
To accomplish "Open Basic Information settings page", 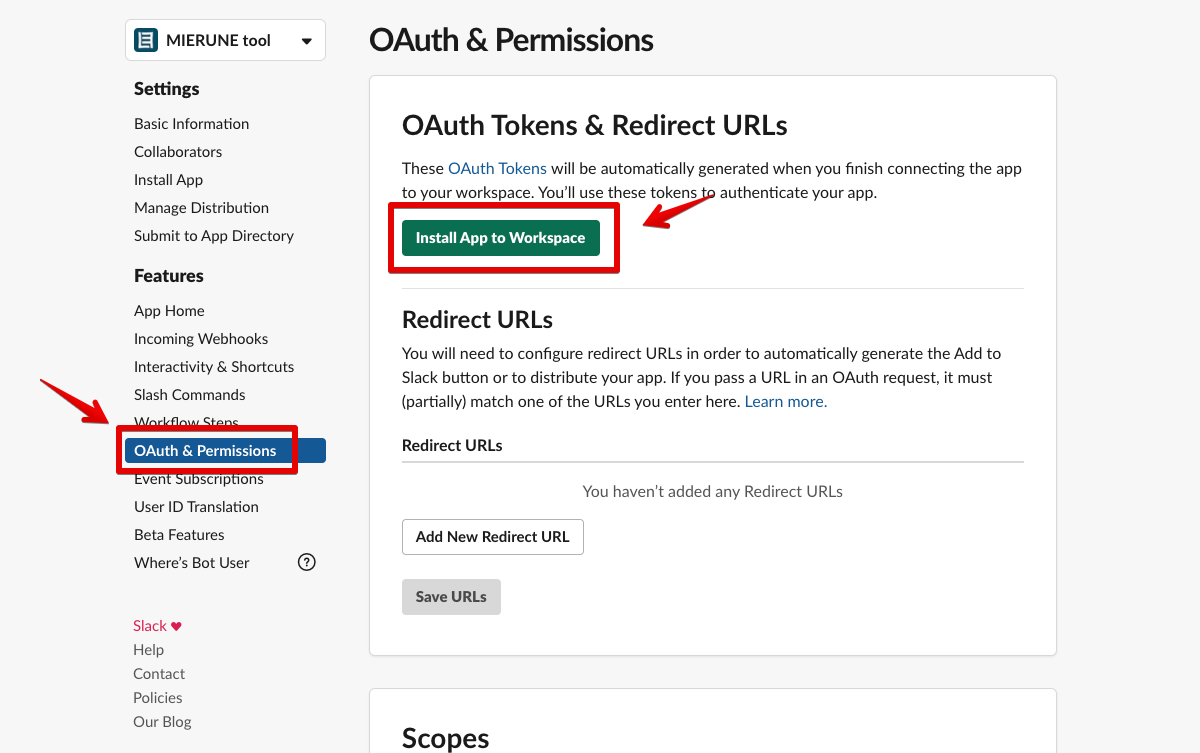I will pyautogui.click(x=191, y=124).
